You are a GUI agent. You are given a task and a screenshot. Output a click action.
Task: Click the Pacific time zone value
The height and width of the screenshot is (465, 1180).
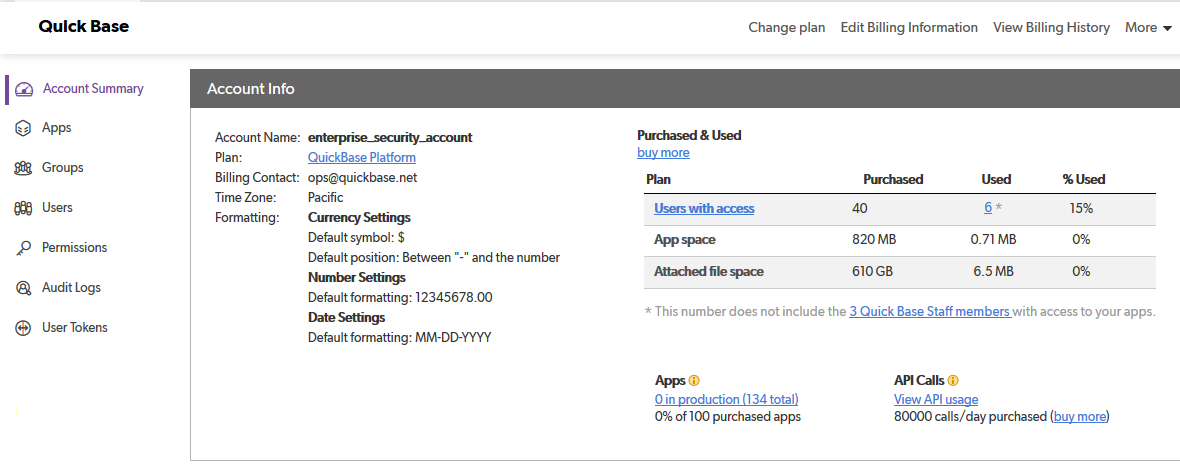pyautogui.click(x=326, y=198)
